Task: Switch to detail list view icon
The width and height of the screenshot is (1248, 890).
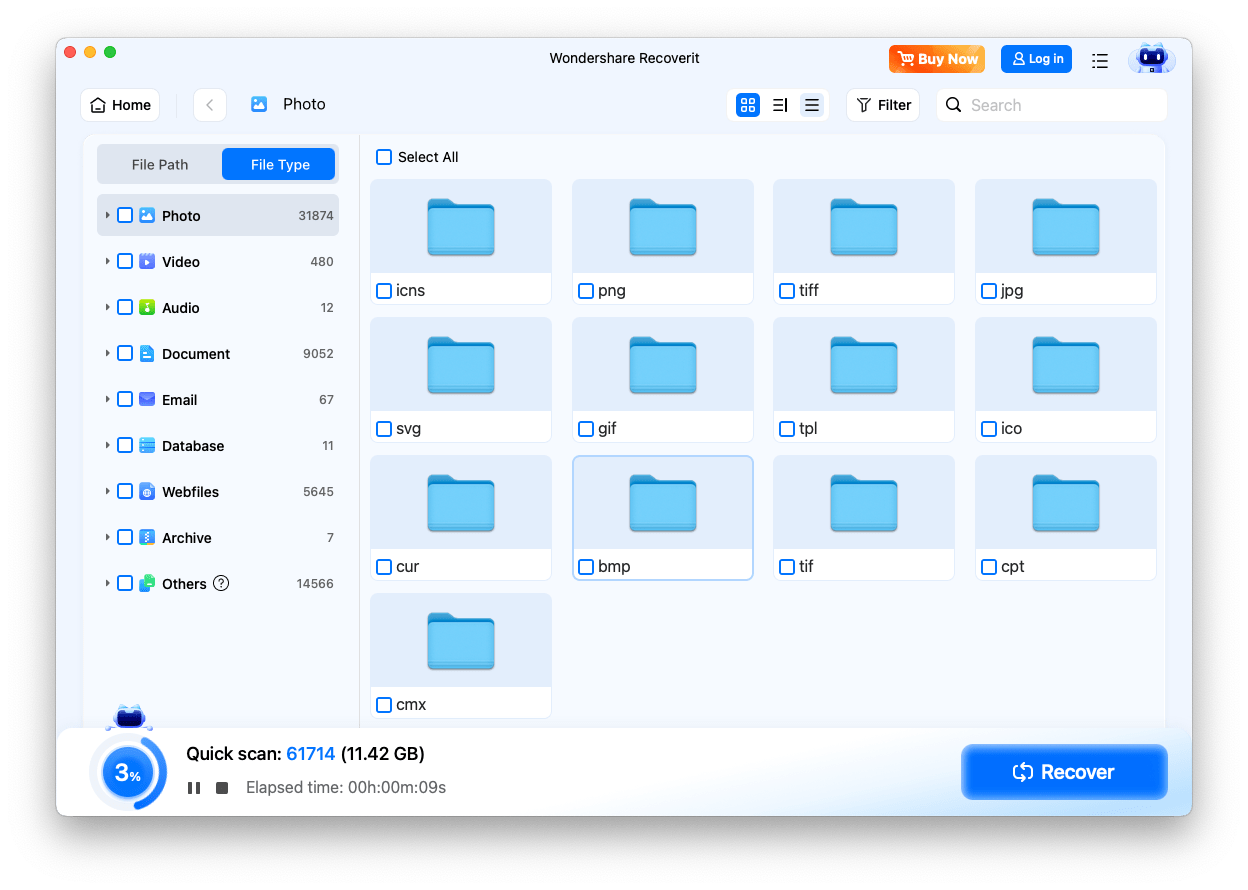Action: click(780, 105)
